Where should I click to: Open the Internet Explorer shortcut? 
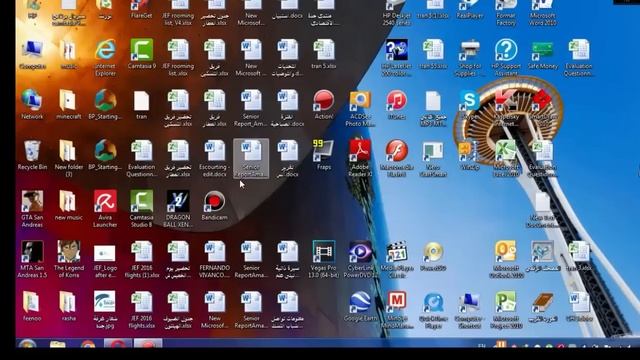[105, 58]
